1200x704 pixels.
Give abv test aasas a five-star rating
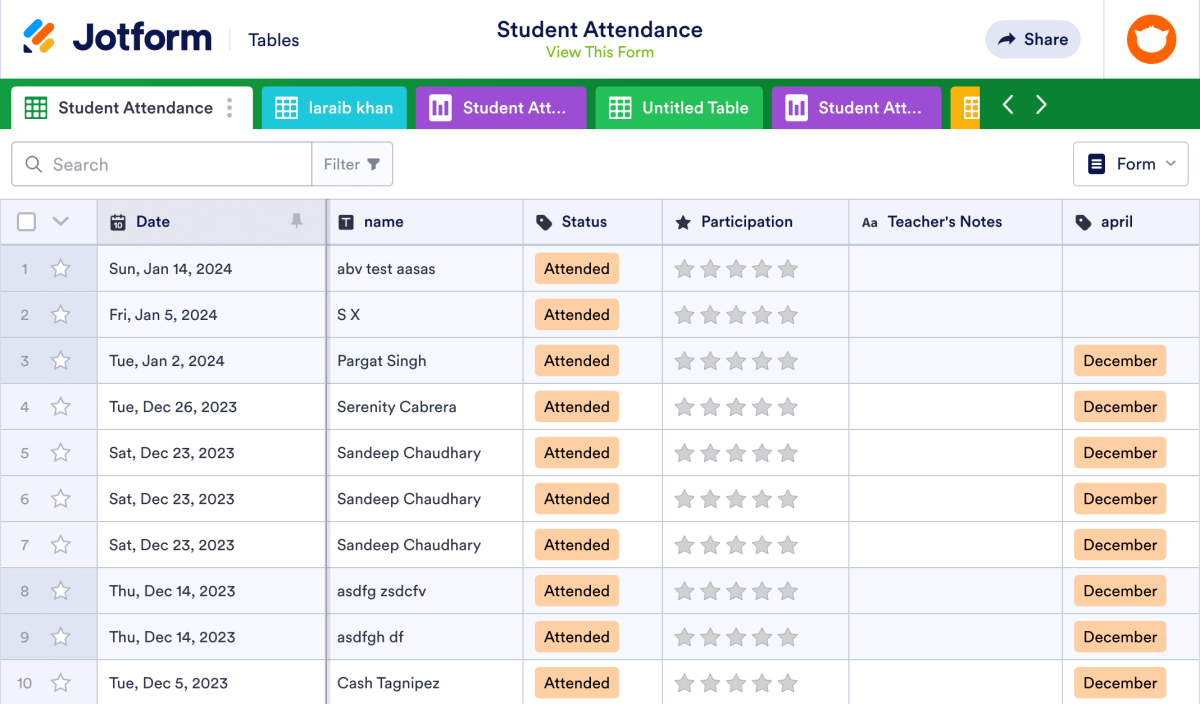pyautogui.click(x=788, y=268)
